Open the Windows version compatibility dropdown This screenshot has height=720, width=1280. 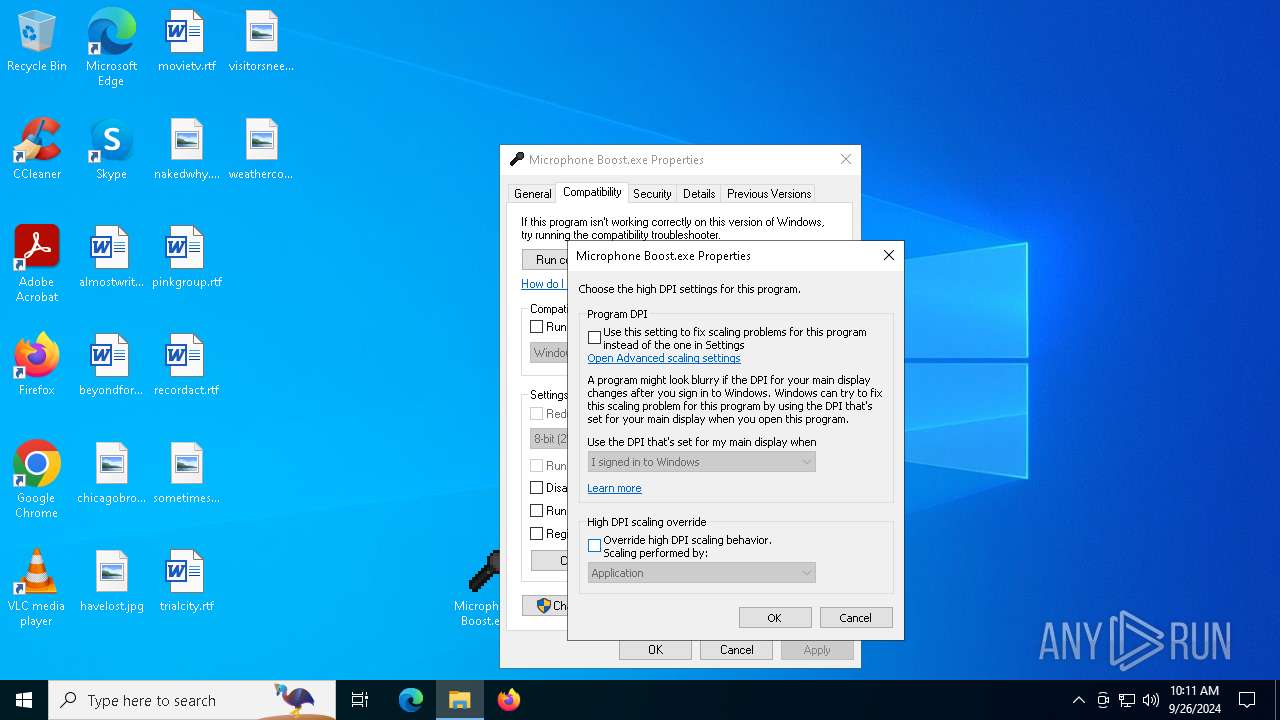coord(548,353)
